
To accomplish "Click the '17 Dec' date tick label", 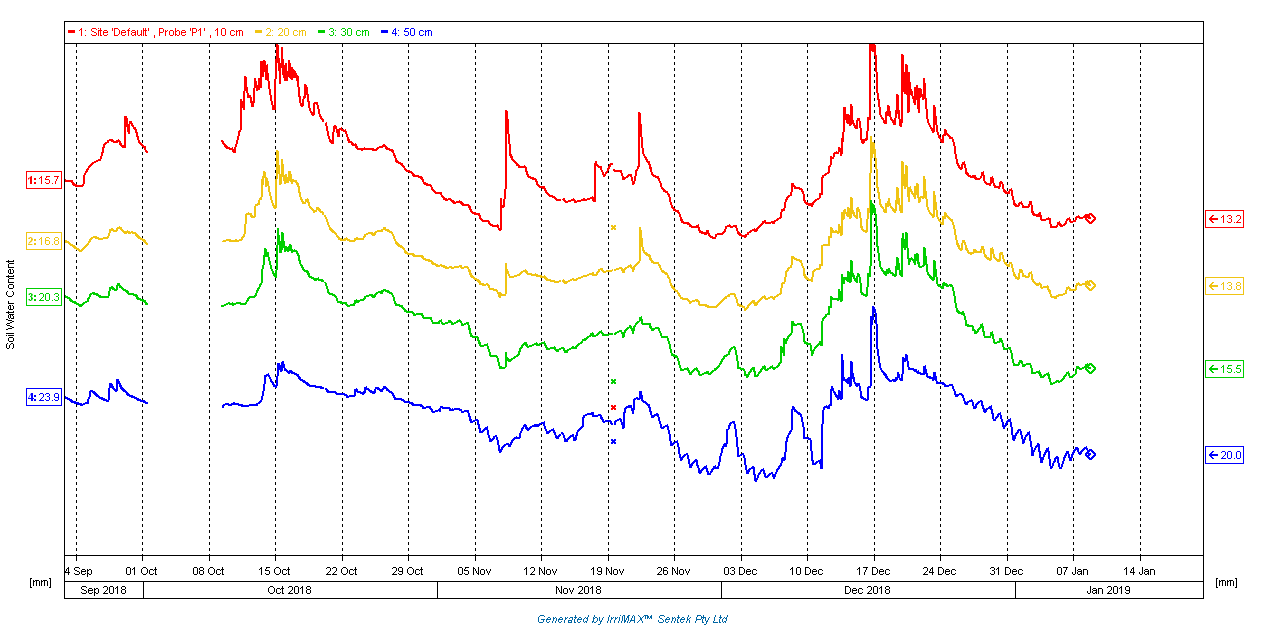I will (873, 571).
